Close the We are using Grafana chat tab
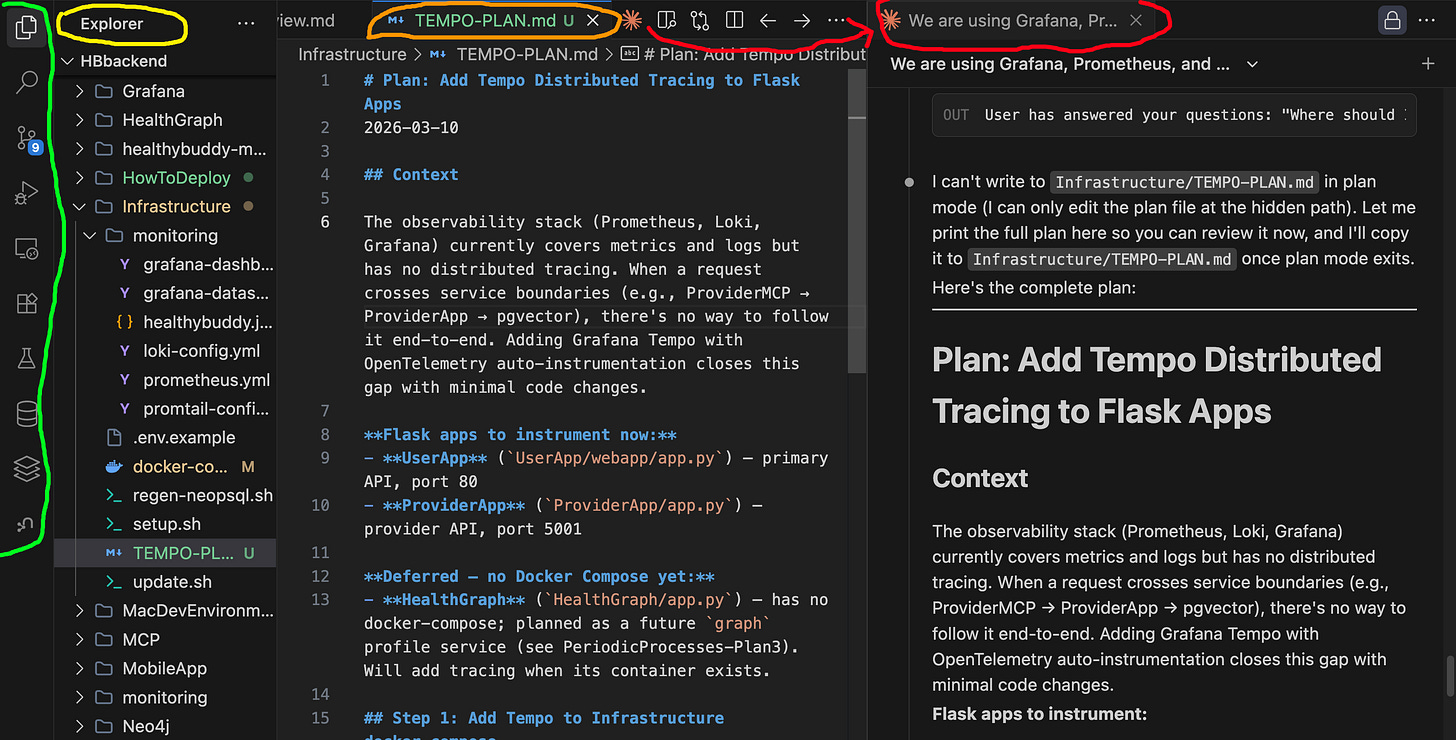The height and width of the screenshot is (740, 1456). click(x=1136, y=20)
